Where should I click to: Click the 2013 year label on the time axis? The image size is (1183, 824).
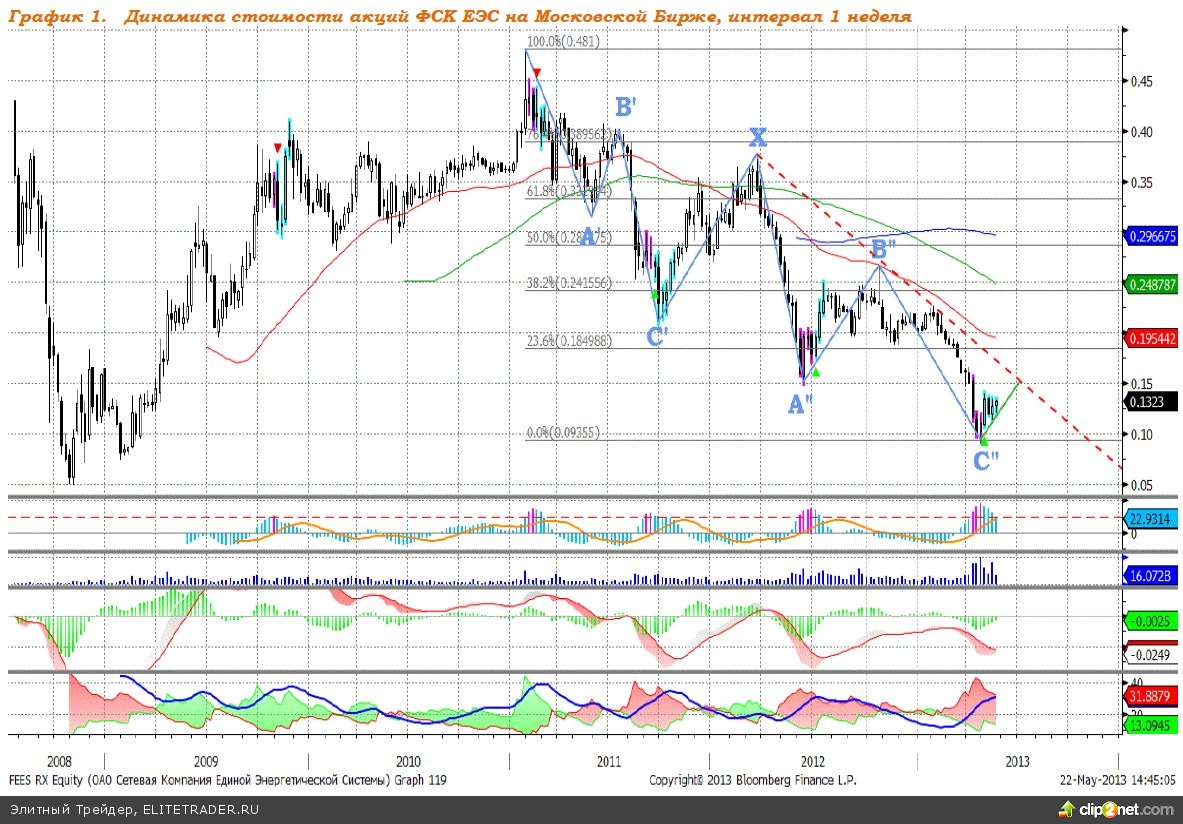coord(1016,761)
